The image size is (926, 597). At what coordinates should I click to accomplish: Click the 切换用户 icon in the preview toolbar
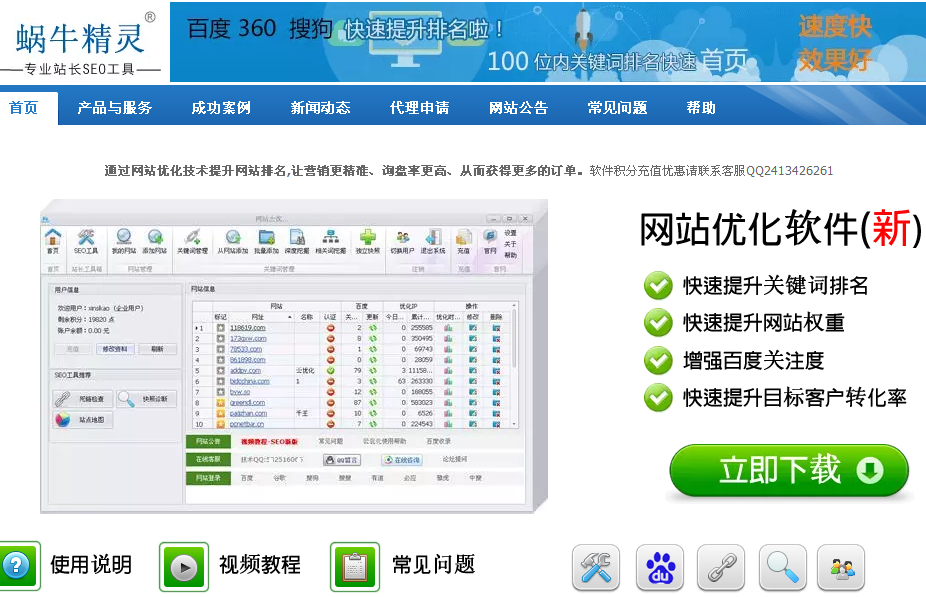pyautogui.click(x=402, y=241)
